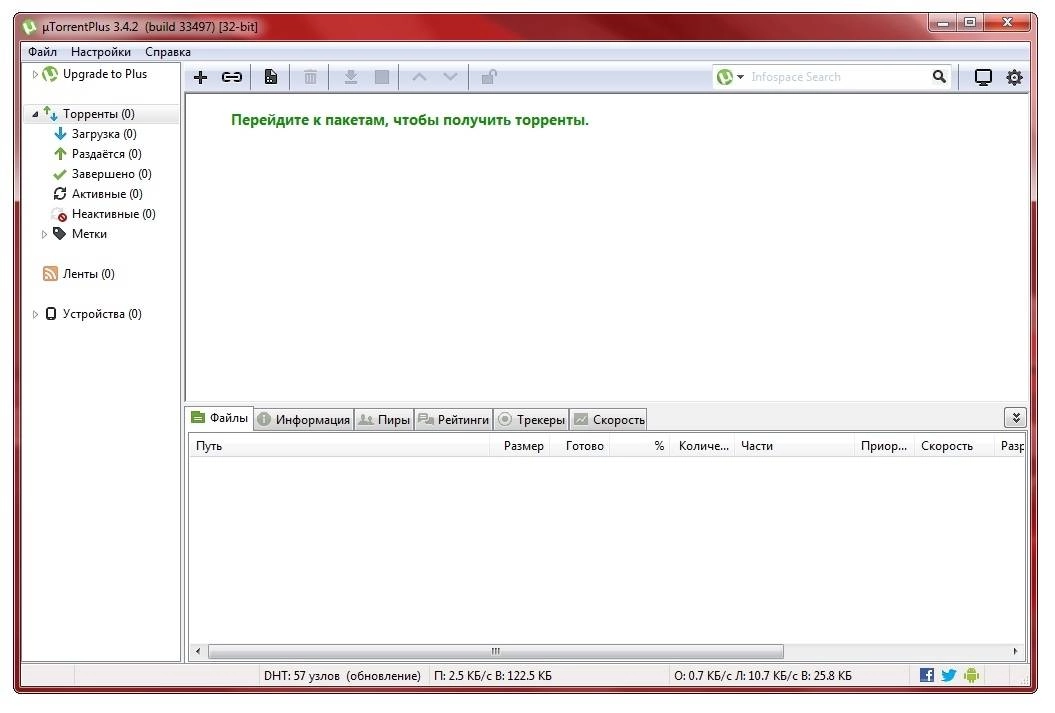Click the Завершено green checkmark icon
Image resolution: width=1055 pixels, height=713 pixels.
(x=60, y=174)
